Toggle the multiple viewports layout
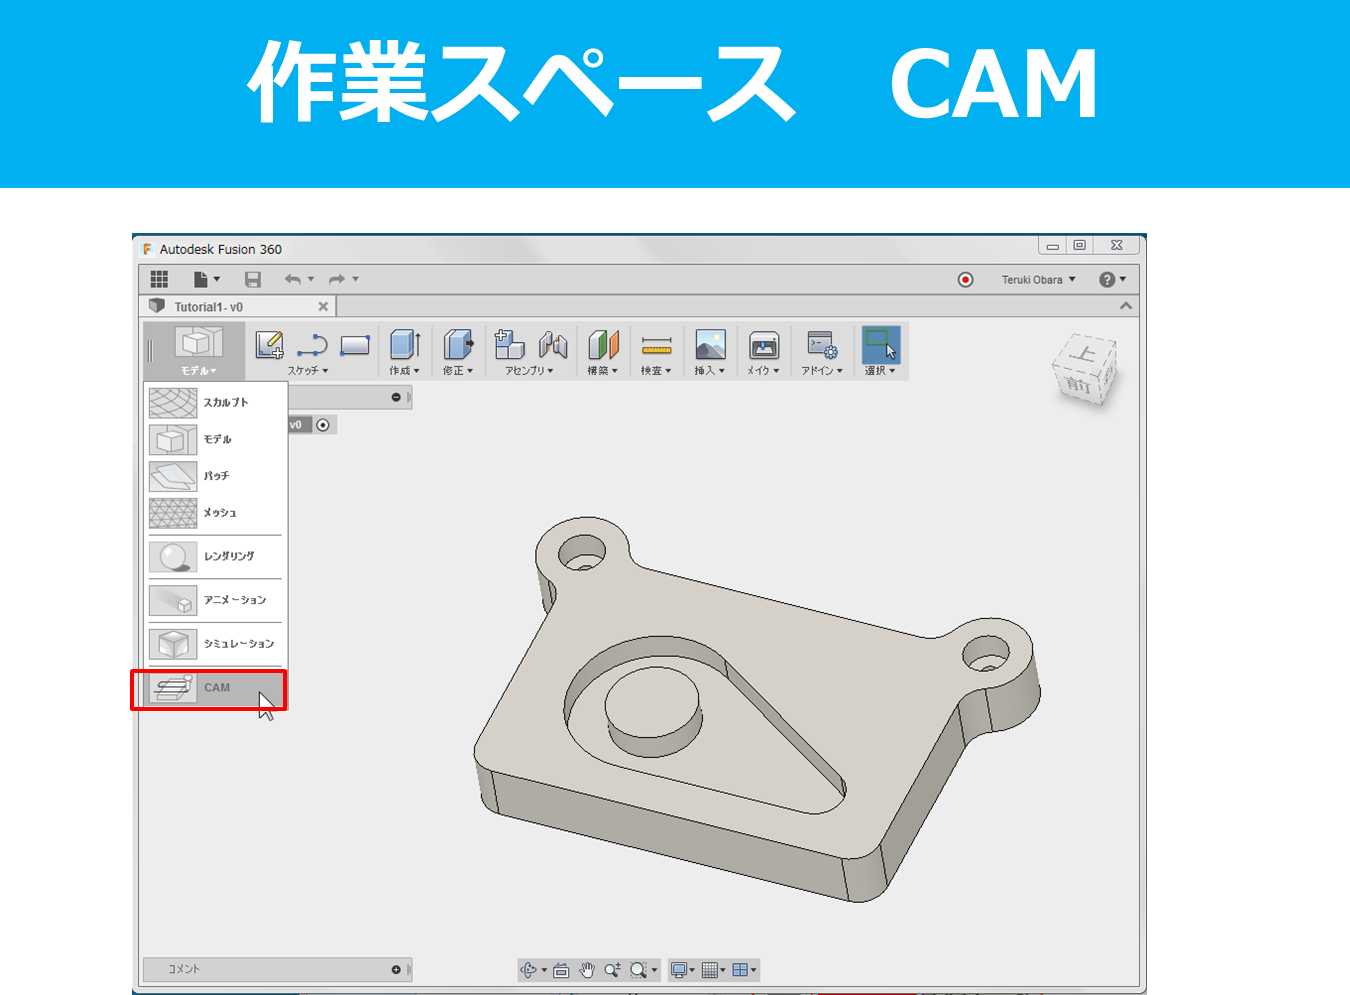This screenshot has width=1350, height=995. coord(740,969)
